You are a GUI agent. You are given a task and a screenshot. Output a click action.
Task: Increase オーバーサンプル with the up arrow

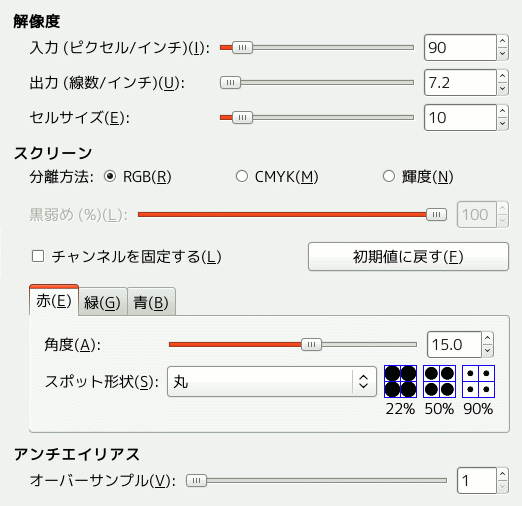tap(502, 474)
